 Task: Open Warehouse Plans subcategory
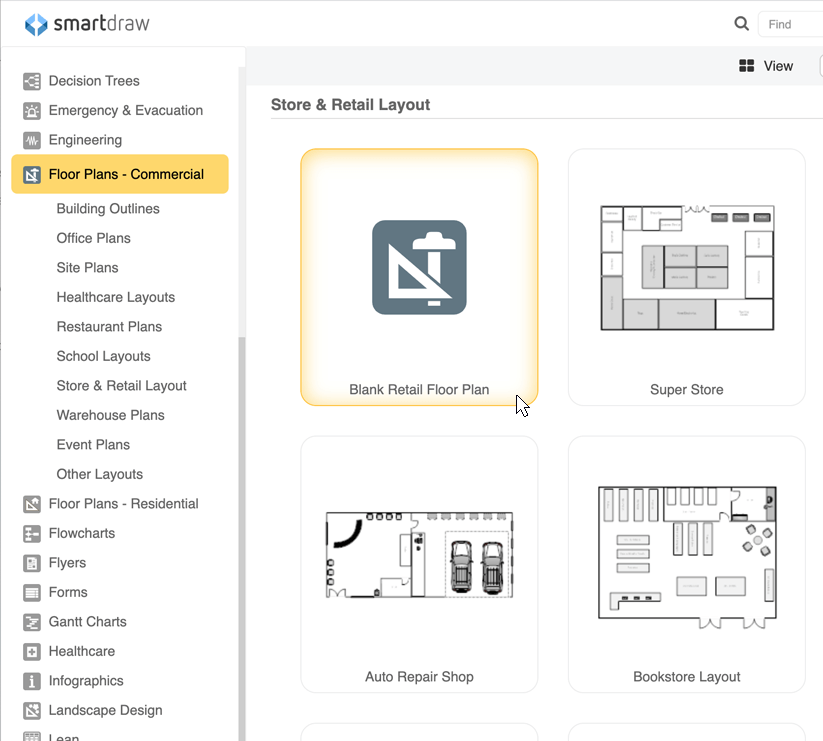pyautogui.click(x=110, y=415)
